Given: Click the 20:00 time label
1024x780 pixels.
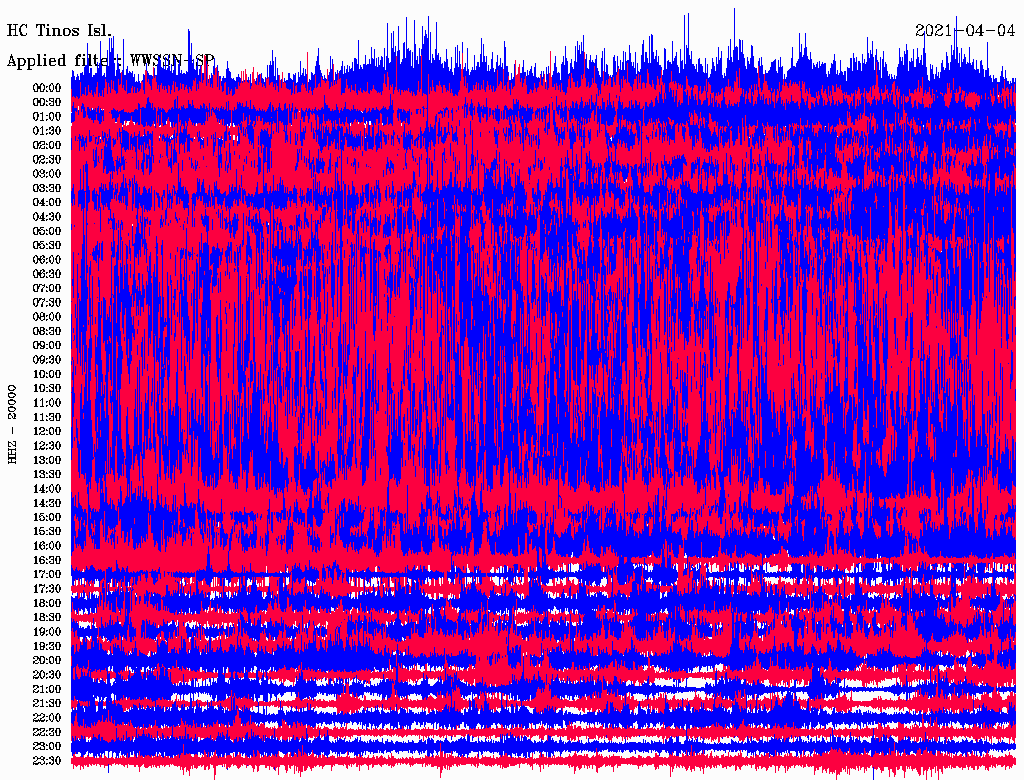Looking at the screenshot, I should coord(47,661).
